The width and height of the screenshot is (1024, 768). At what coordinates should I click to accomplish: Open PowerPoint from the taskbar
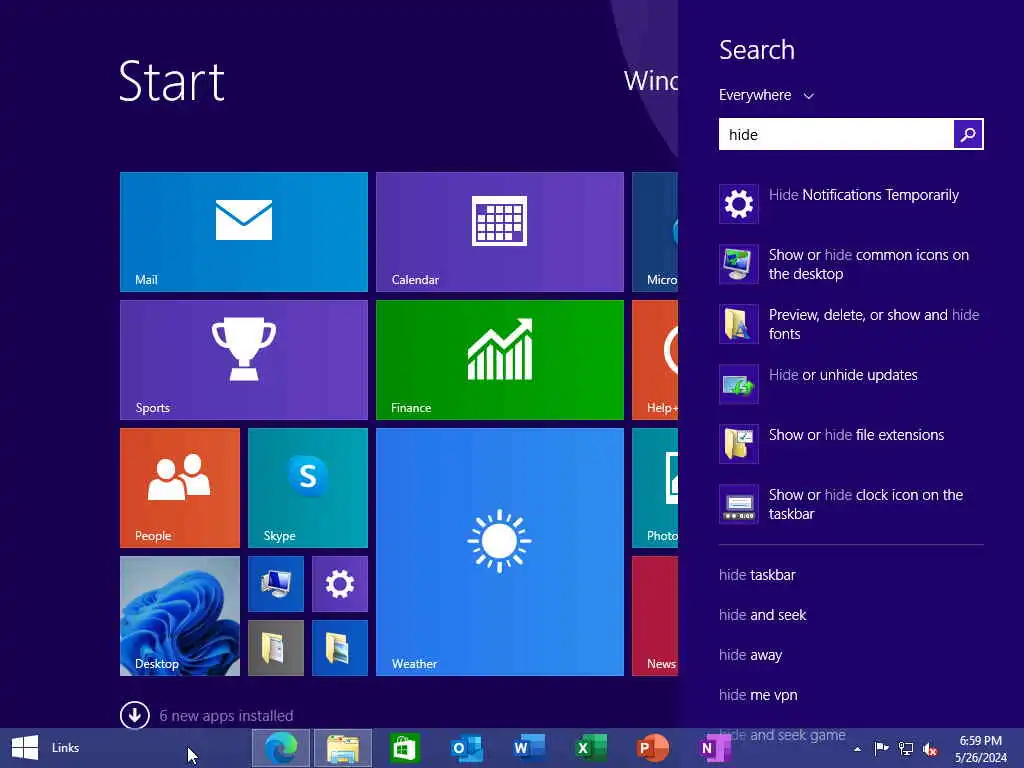click(652, 748)
